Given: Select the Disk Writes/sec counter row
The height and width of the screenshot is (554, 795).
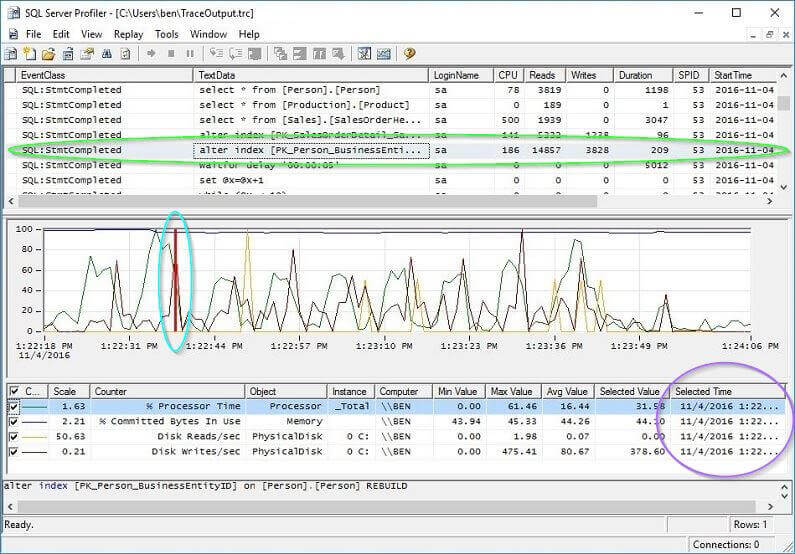Looking at the screenshot, I should [396, 452].
